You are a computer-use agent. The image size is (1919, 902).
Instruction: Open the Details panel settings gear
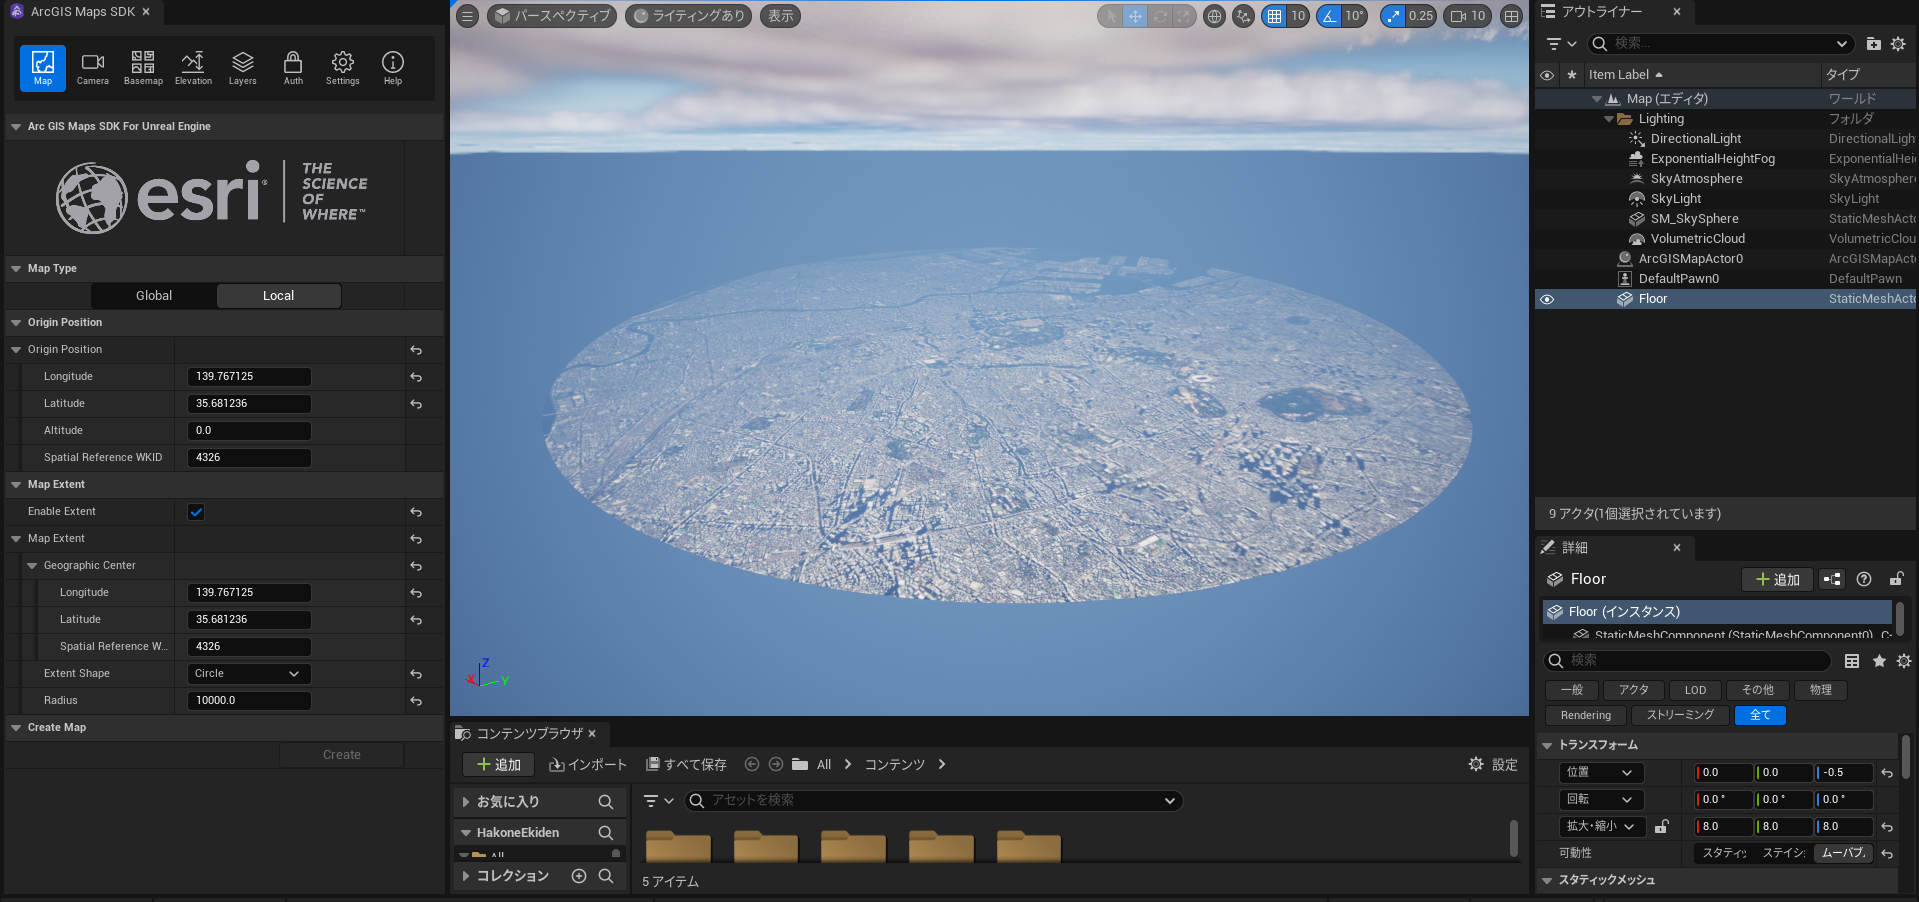1904,661
